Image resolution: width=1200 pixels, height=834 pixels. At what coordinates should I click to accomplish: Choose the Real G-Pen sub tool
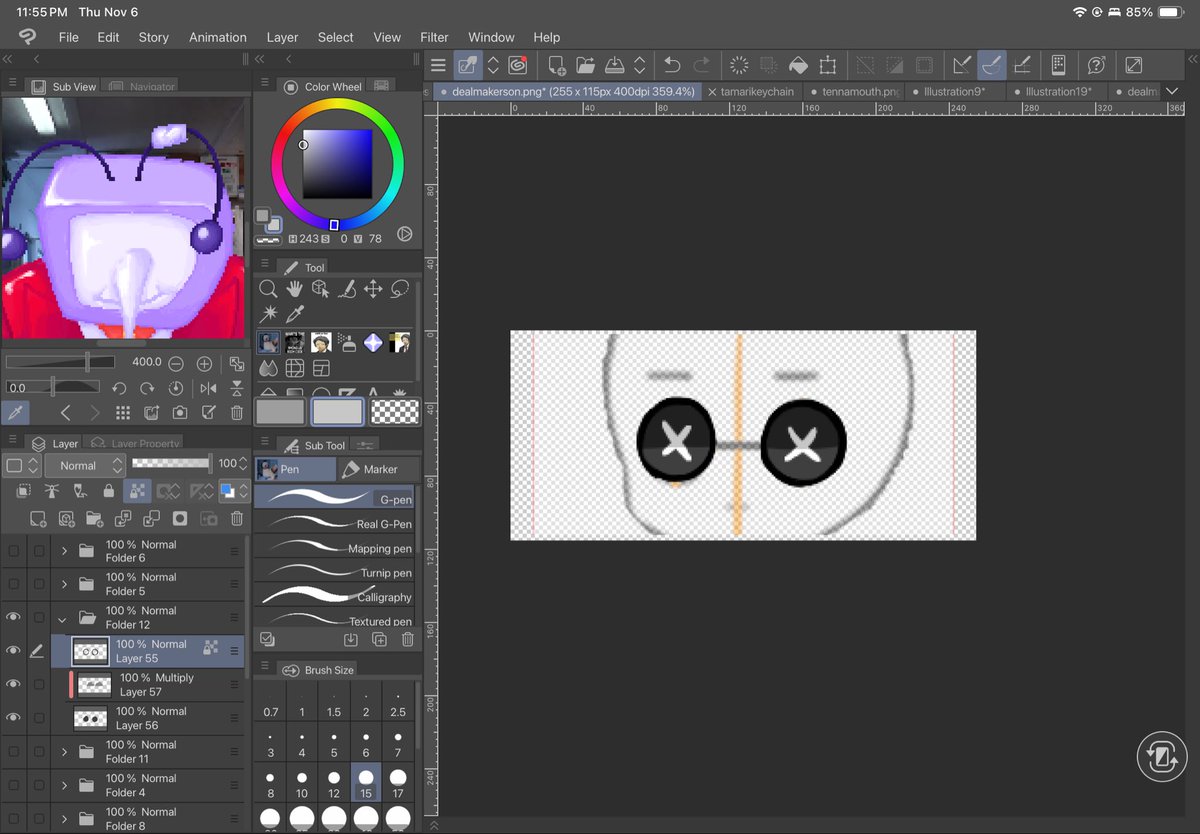click(x=333, y=522)
